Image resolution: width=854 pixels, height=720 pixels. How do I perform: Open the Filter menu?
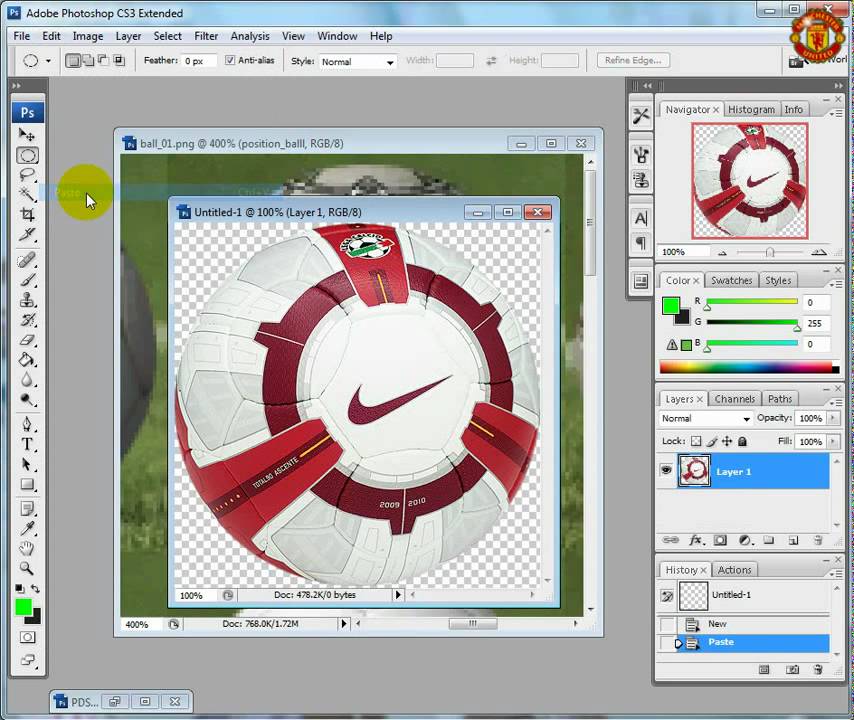[206, 36]
